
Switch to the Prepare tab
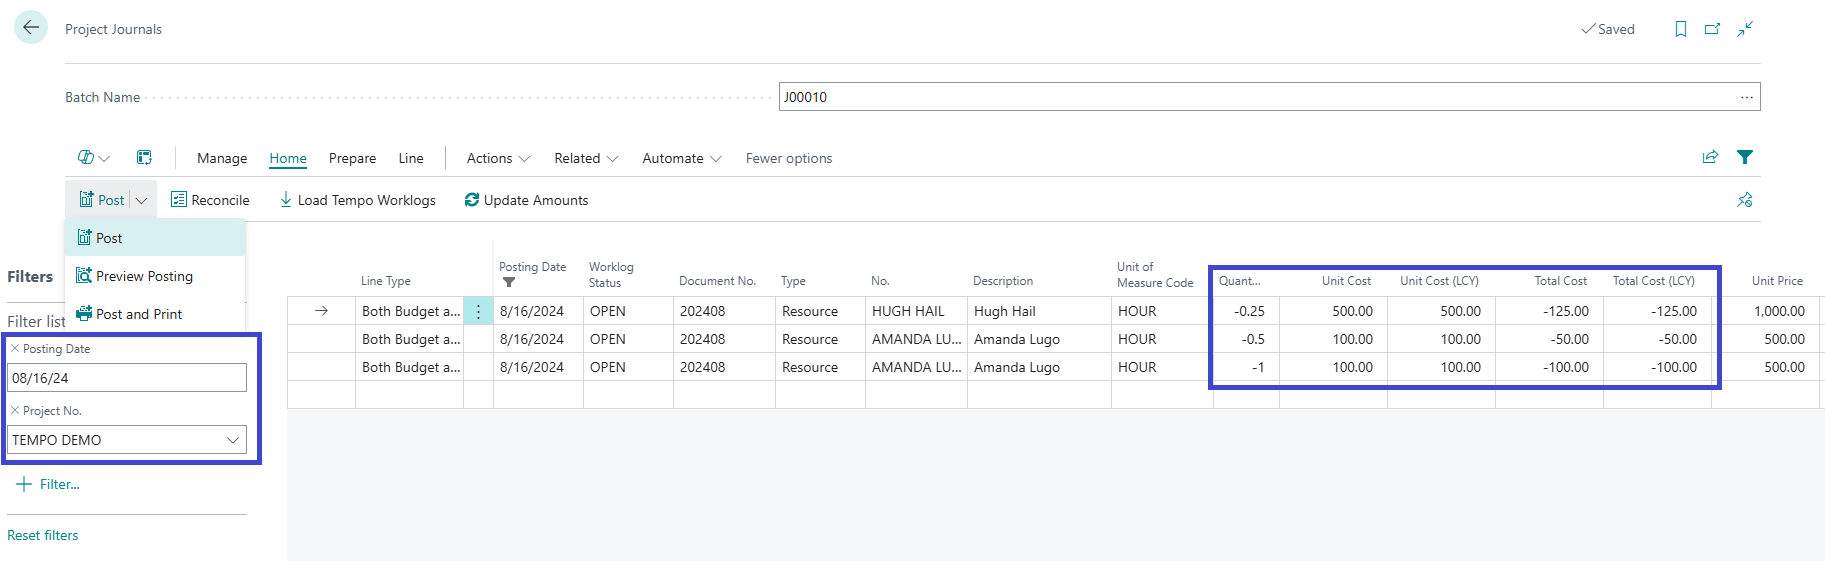(352, 158)
